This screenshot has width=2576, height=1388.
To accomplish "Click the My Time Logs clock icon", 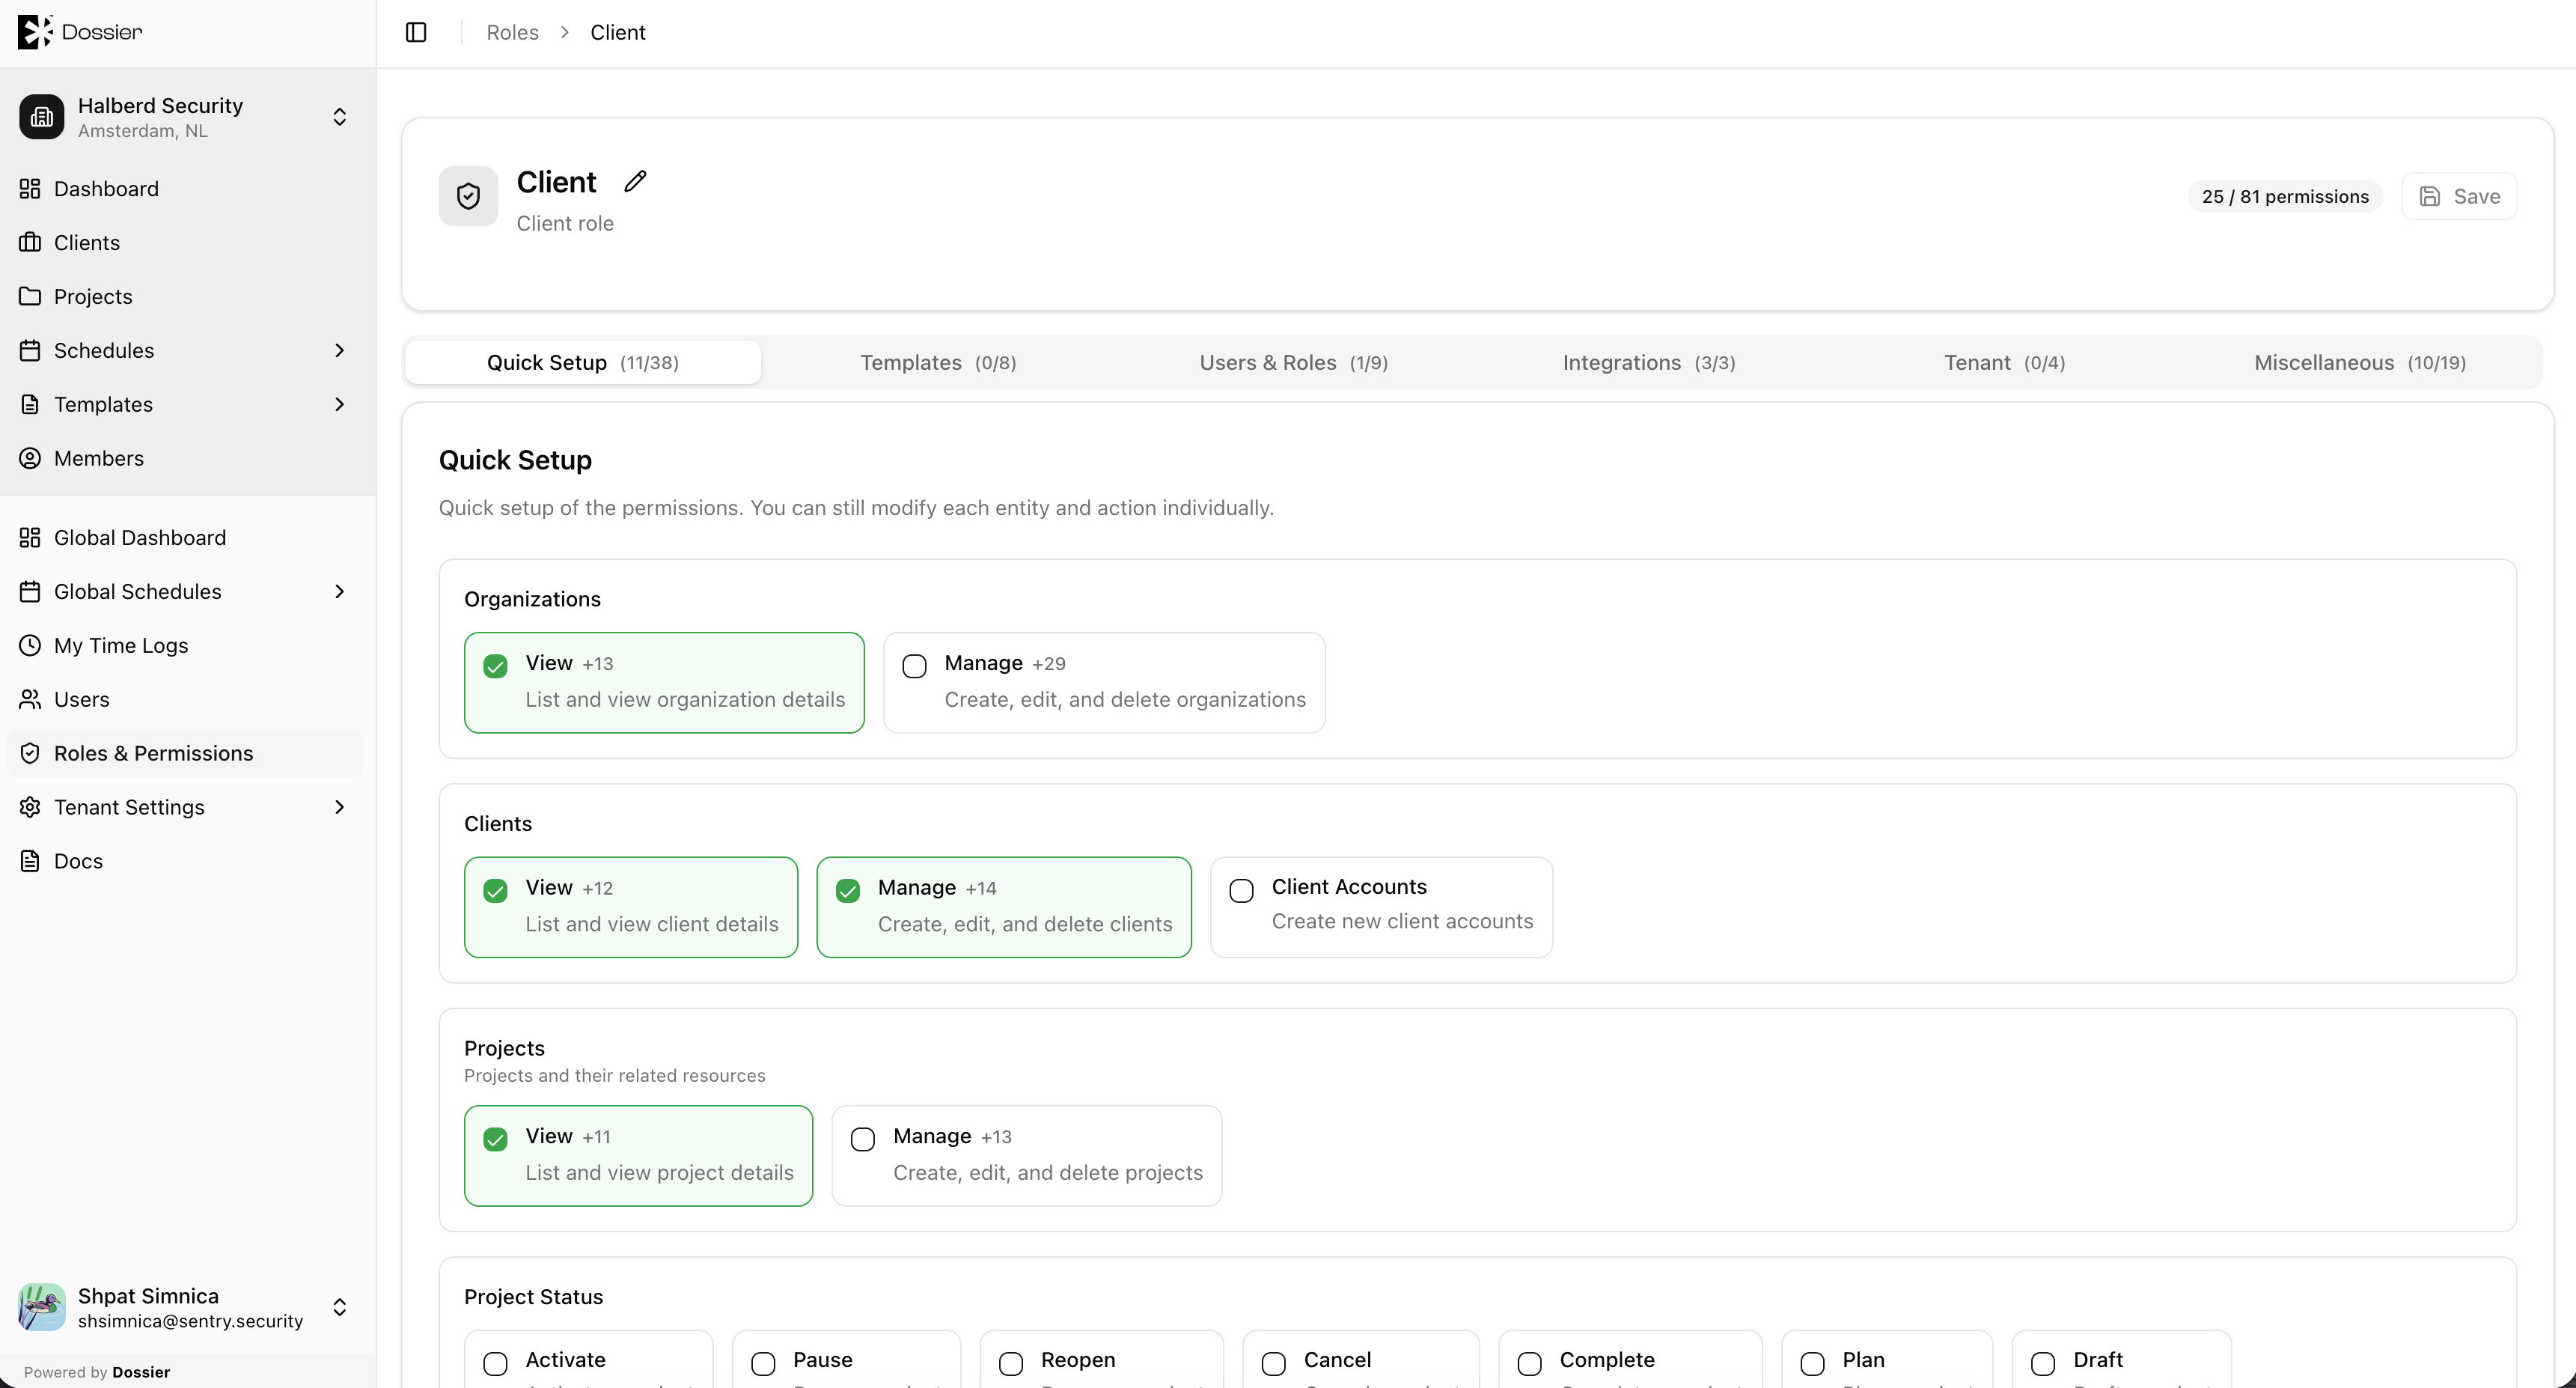I will click(30, 646).
